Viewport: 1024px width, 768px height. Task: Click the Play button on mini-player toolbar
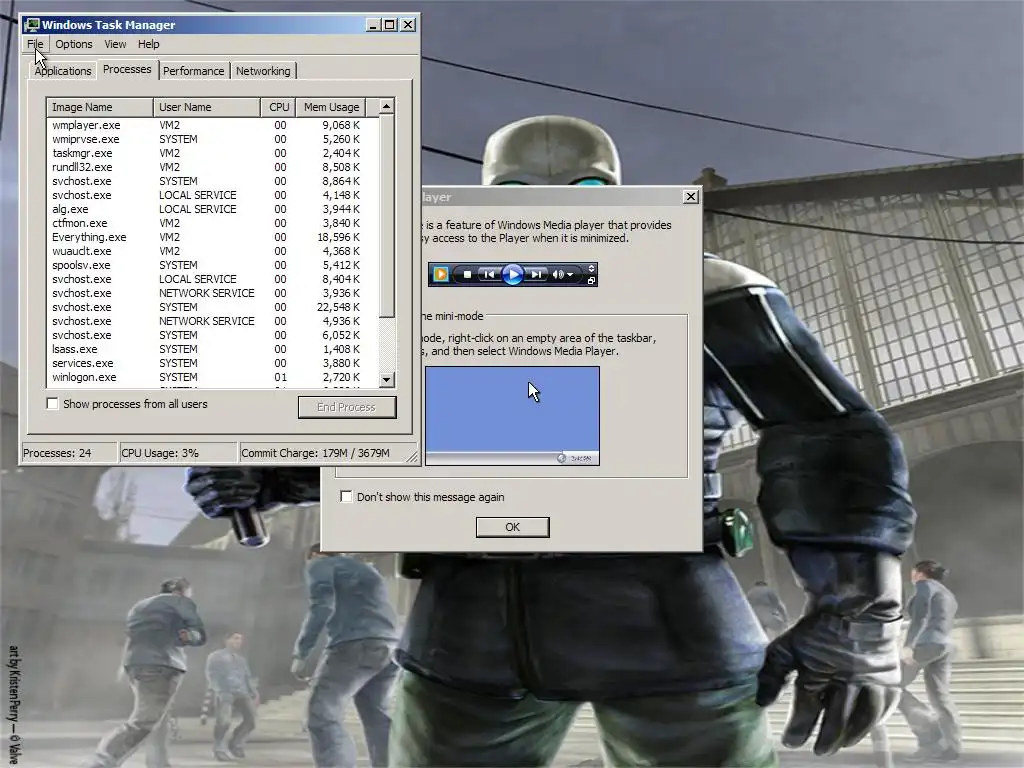click(x=513, y=274)
